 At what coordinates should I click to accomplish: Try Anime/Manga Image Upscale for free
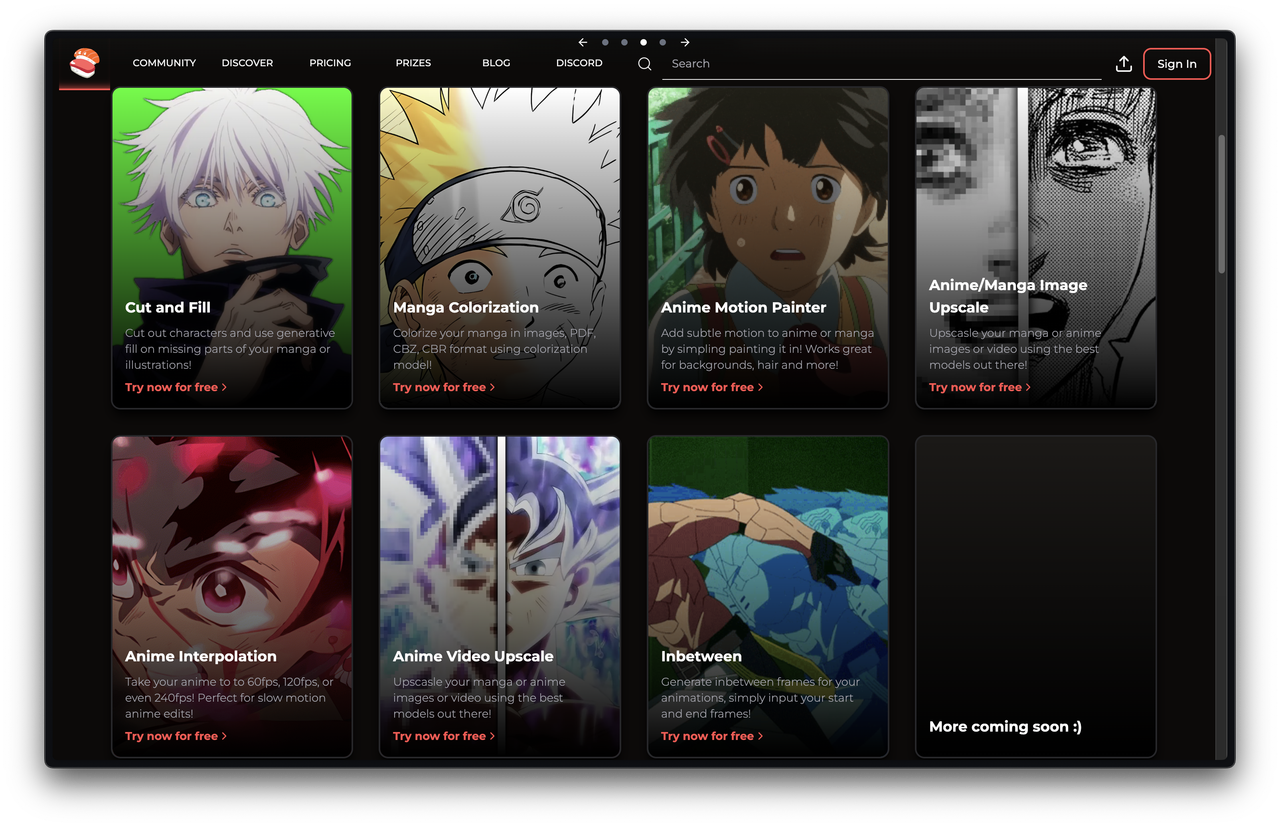pyautogui.click(x=980, y=387)
